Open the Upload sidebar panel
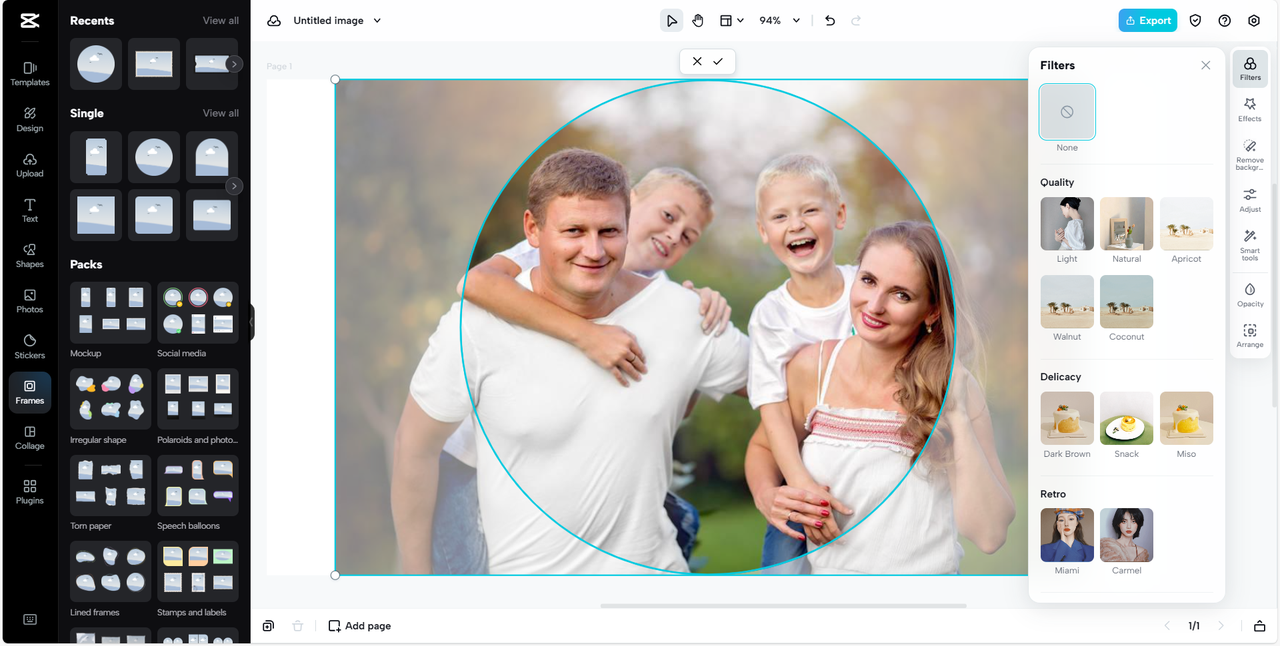The height and width of the screenshot is (646, 1280). 30,165
